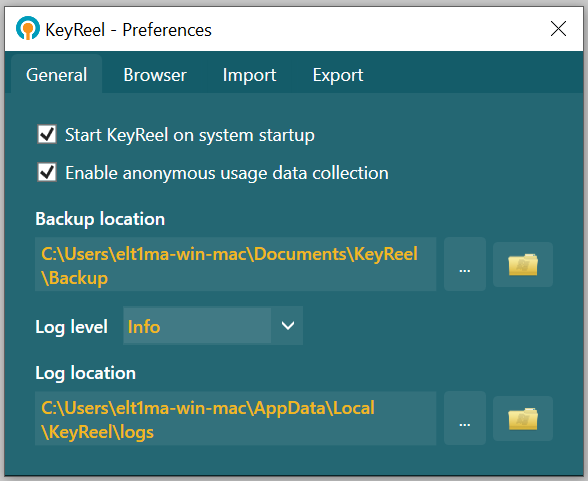Browse for Backup location with ellipsis button
This screenshot has width=588, height=481.
(x=465, y=264)
